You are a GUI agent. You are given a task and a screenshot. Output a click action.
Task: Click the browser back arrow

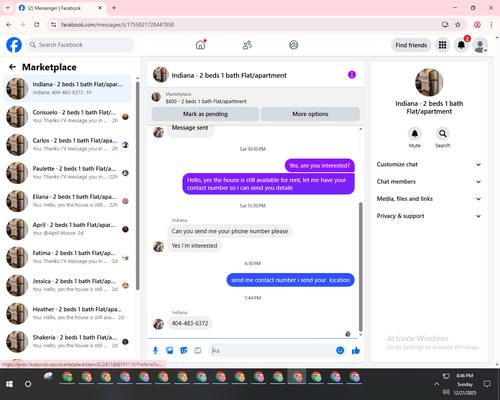tap(9, 25)
